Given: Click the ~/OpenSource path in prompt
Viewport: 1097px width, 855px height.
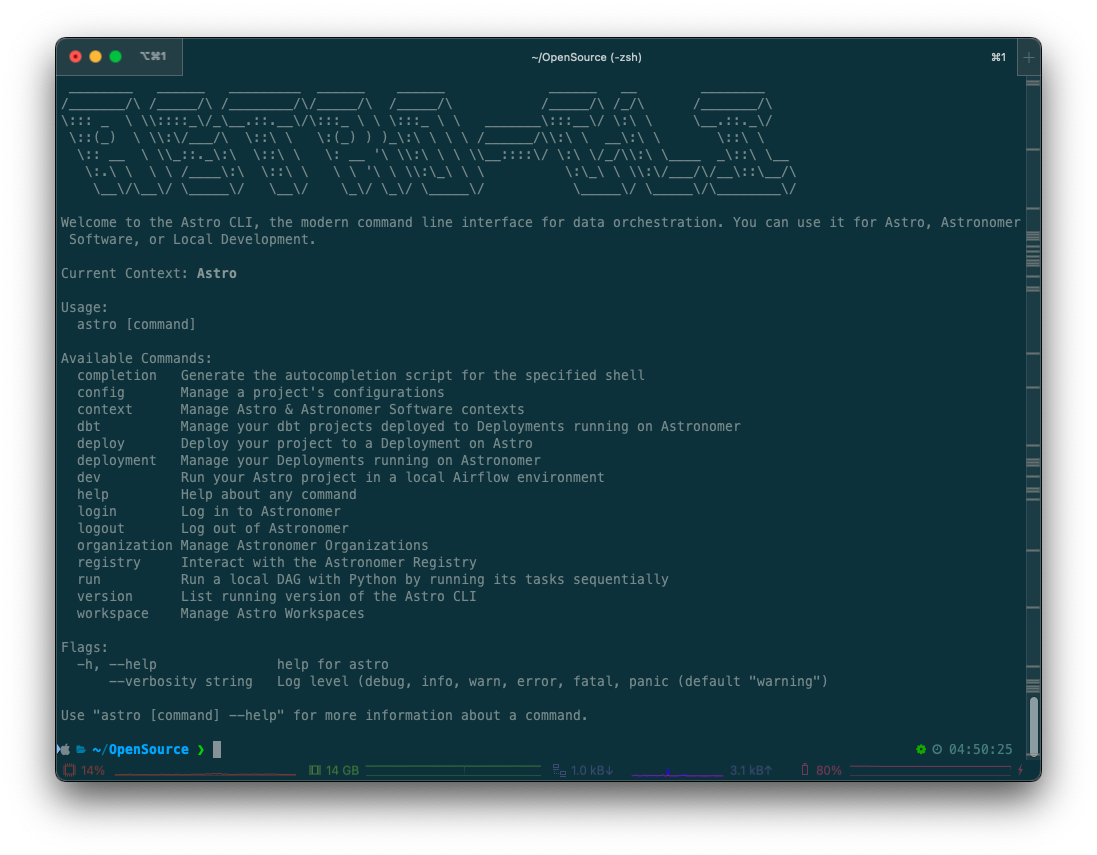Looking at the screenshot, I should pos(141,749).
